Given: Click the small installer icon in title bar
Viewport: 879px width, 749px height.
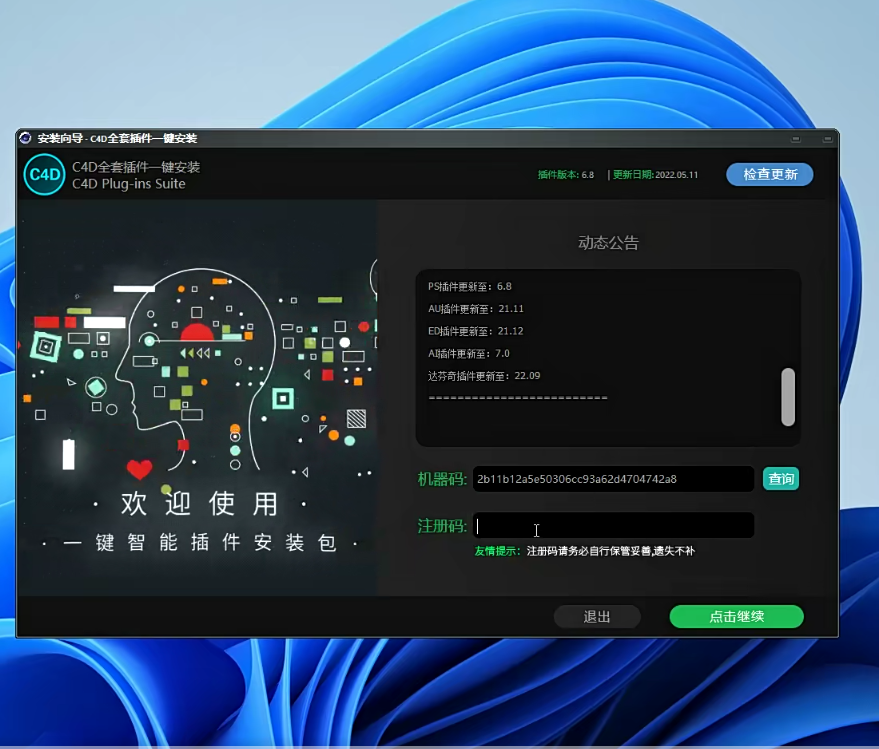Looking at the screenshot, I should 26,138.
